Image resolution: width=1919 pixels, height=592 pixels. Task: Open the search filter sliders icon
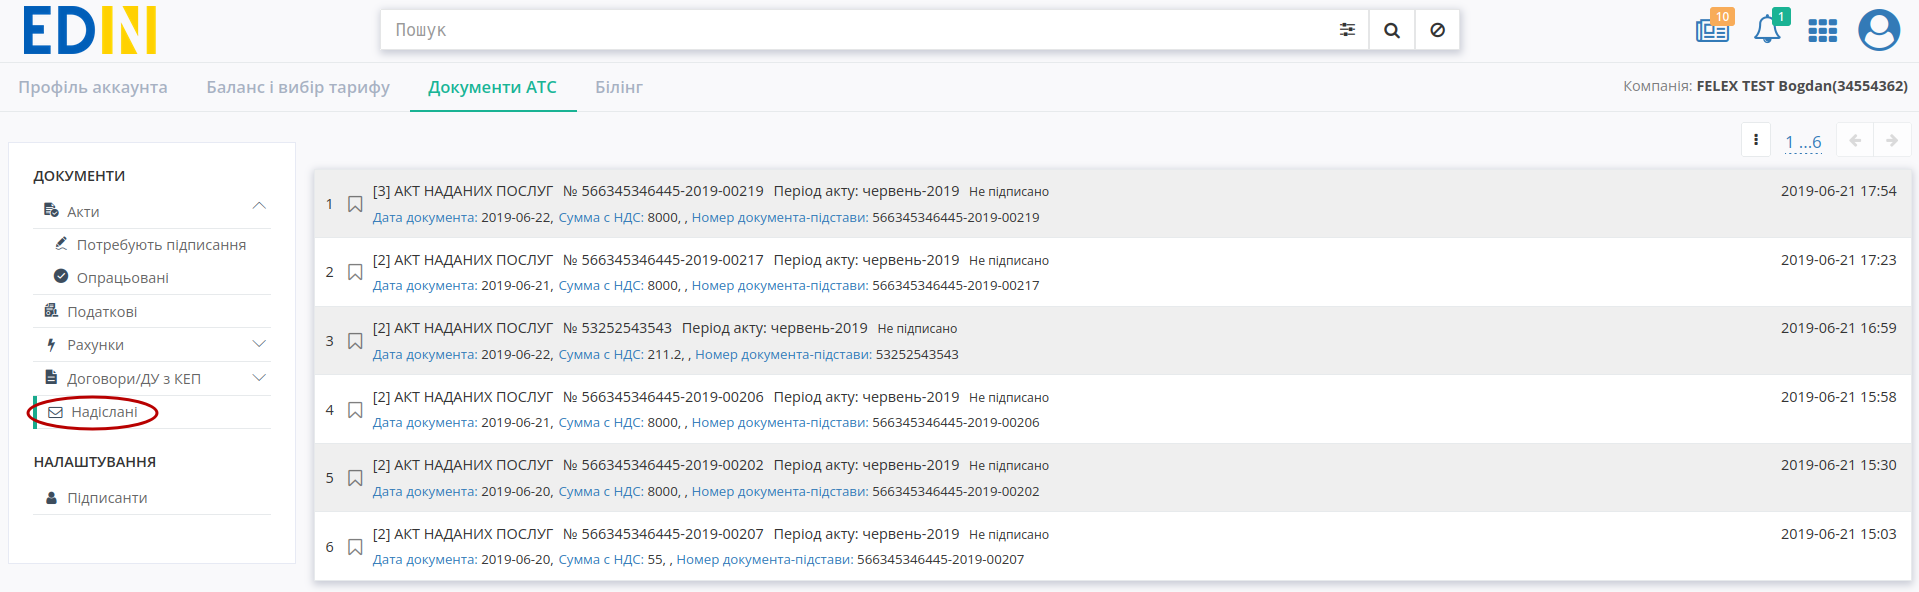1347,30
